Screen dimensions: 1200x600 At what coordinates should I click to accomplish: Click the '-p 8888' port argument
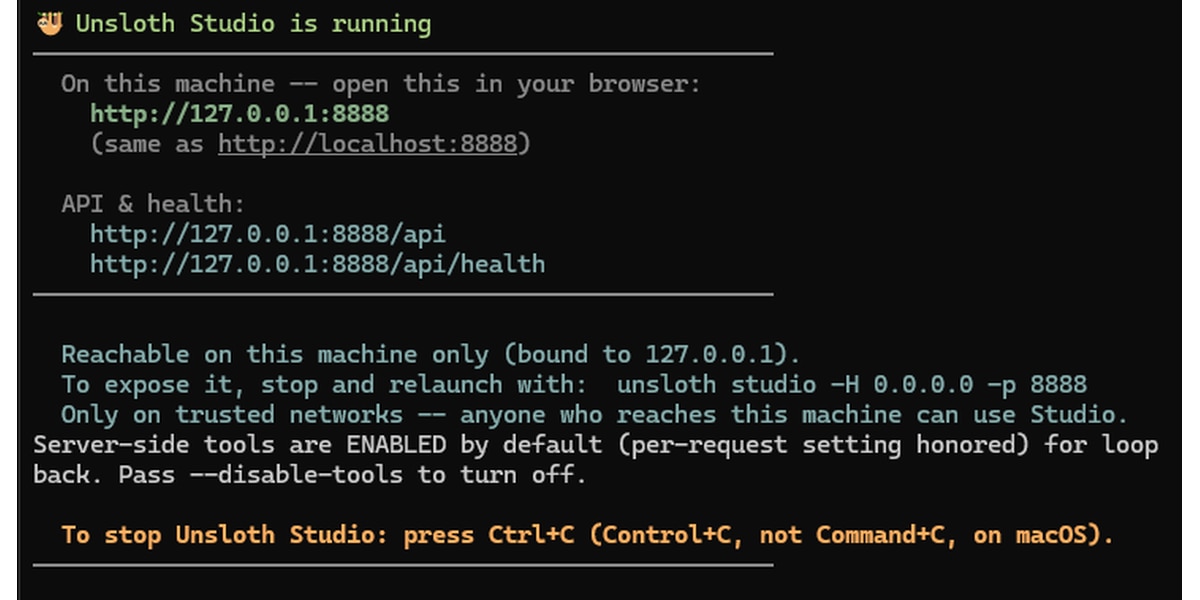pyautogui.click(x=1037, y=384)
